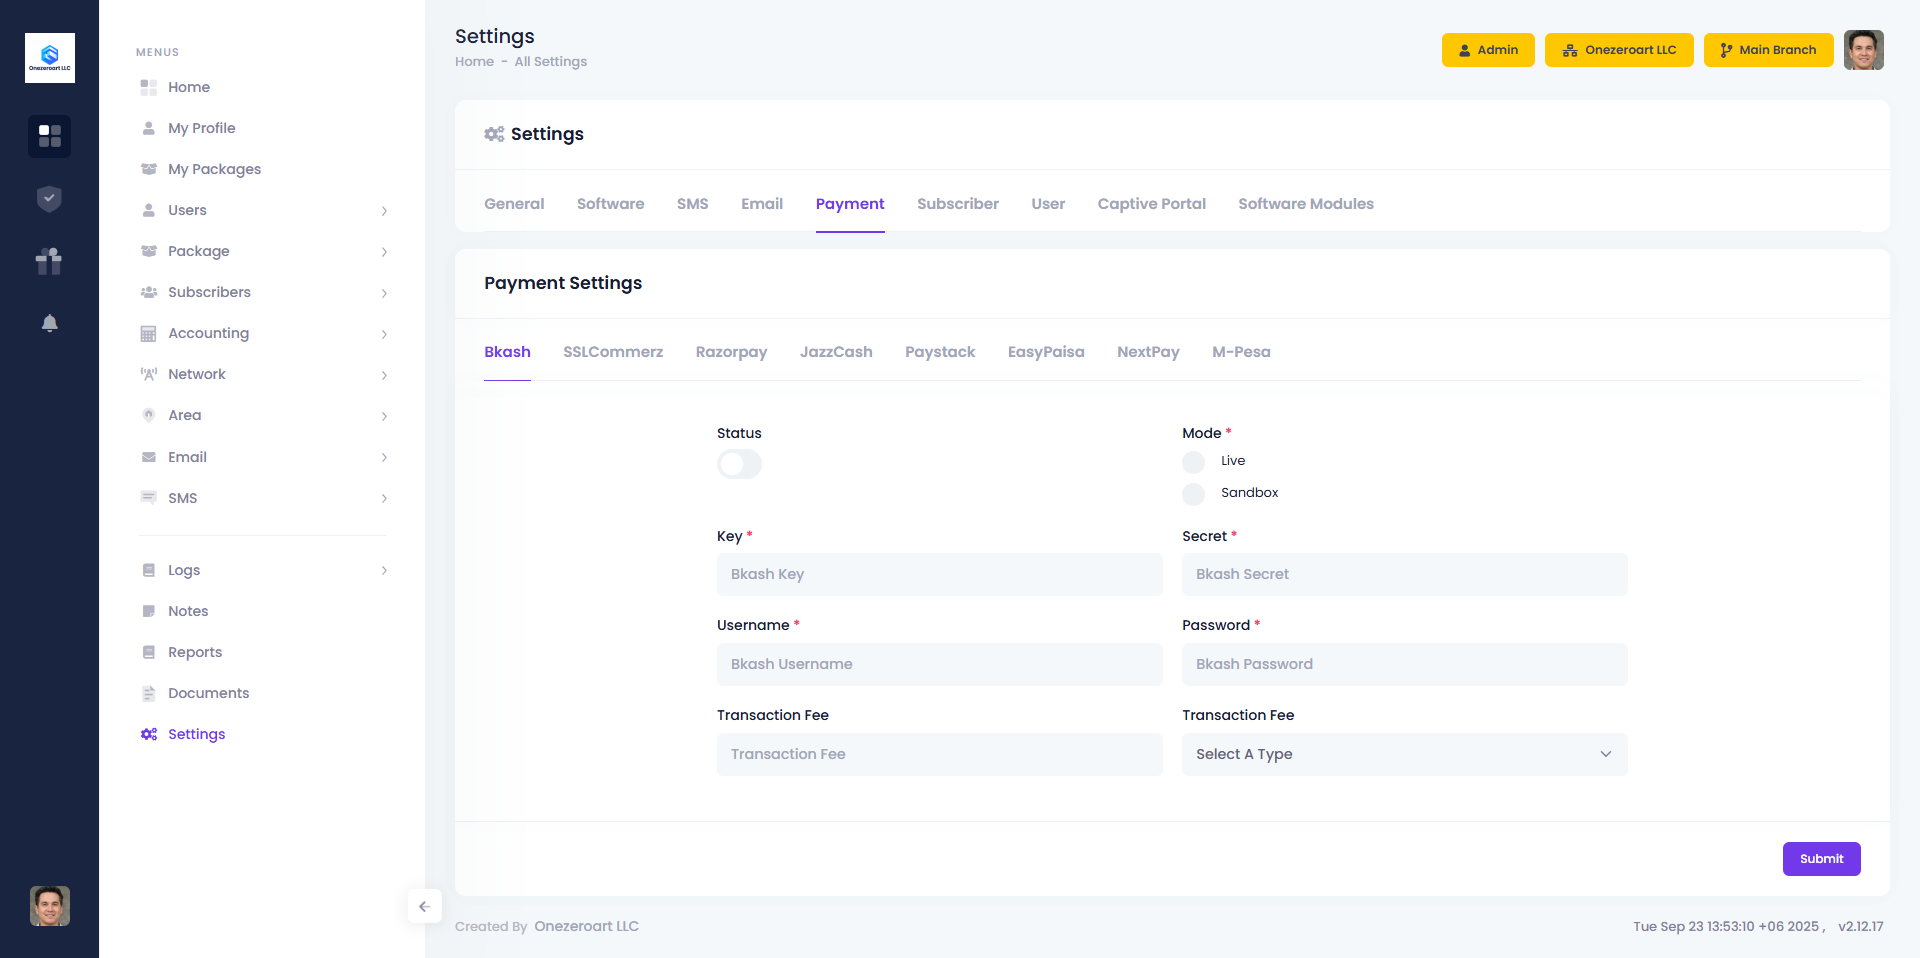Open notifications bell icon in sidebar

tap(49, 323)
